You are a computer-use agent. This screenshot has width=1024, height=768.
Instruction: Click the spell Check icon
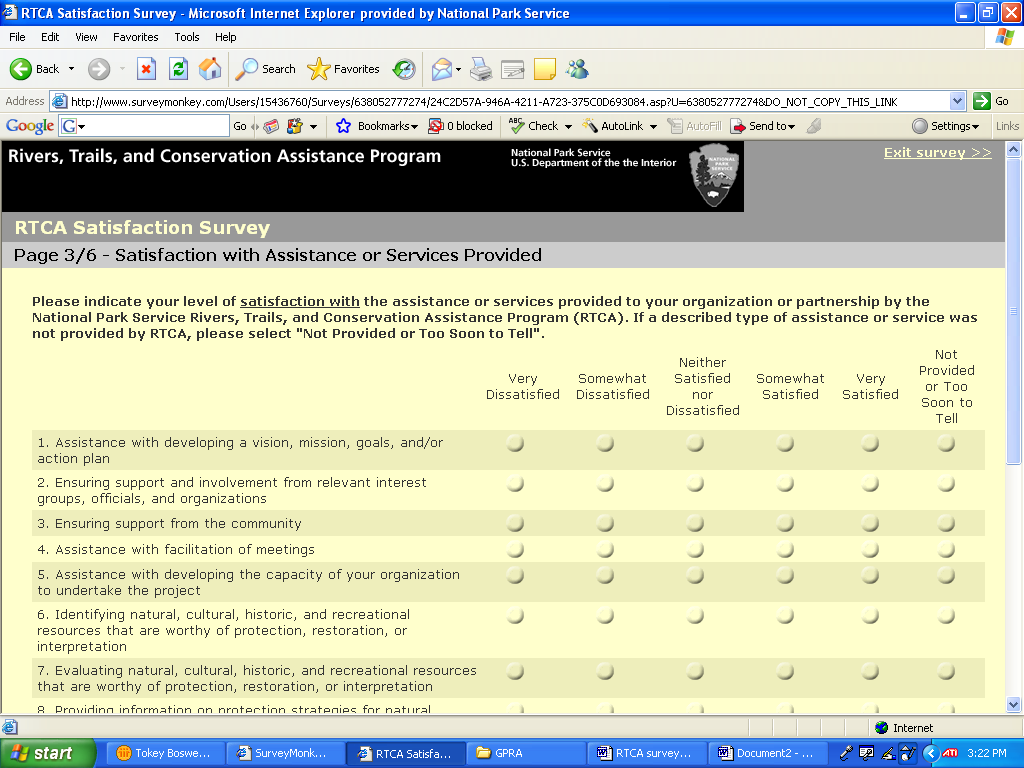(517, 126)
